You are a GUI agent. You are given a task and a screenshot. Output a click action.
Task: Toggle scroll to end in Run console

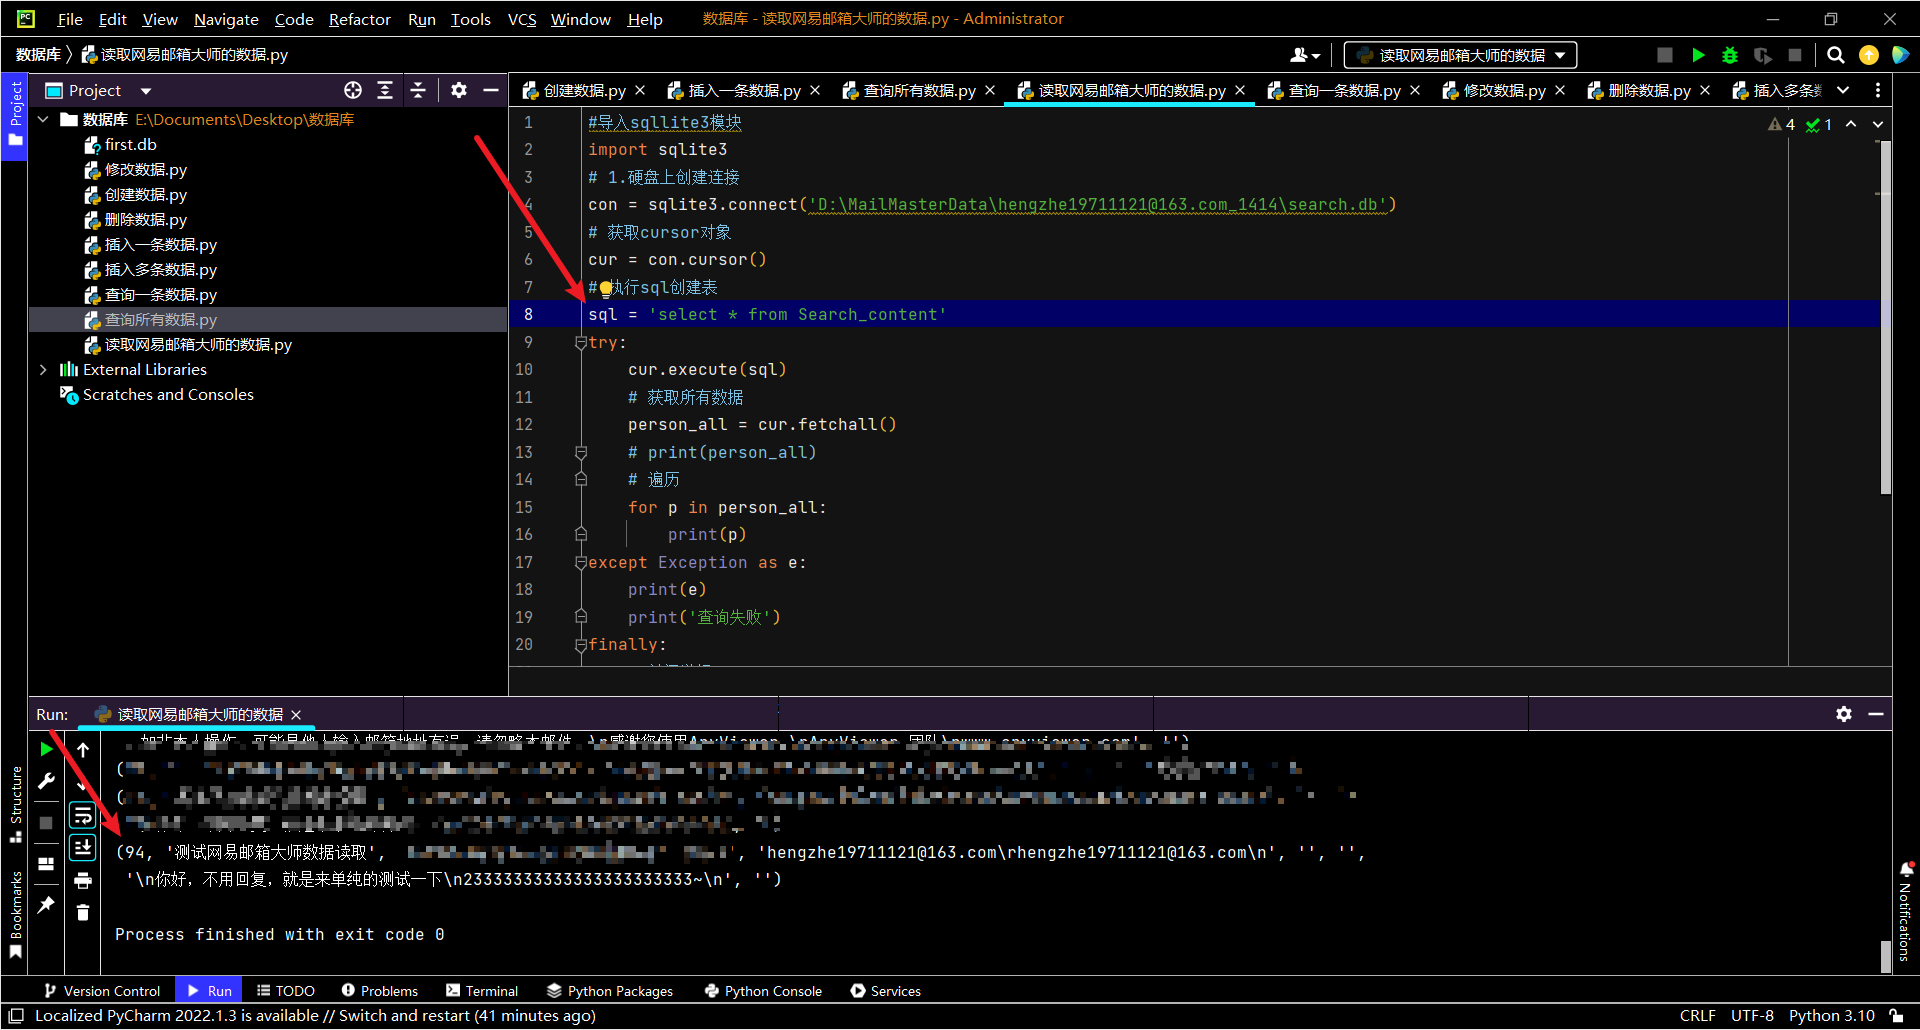point(83,848)
